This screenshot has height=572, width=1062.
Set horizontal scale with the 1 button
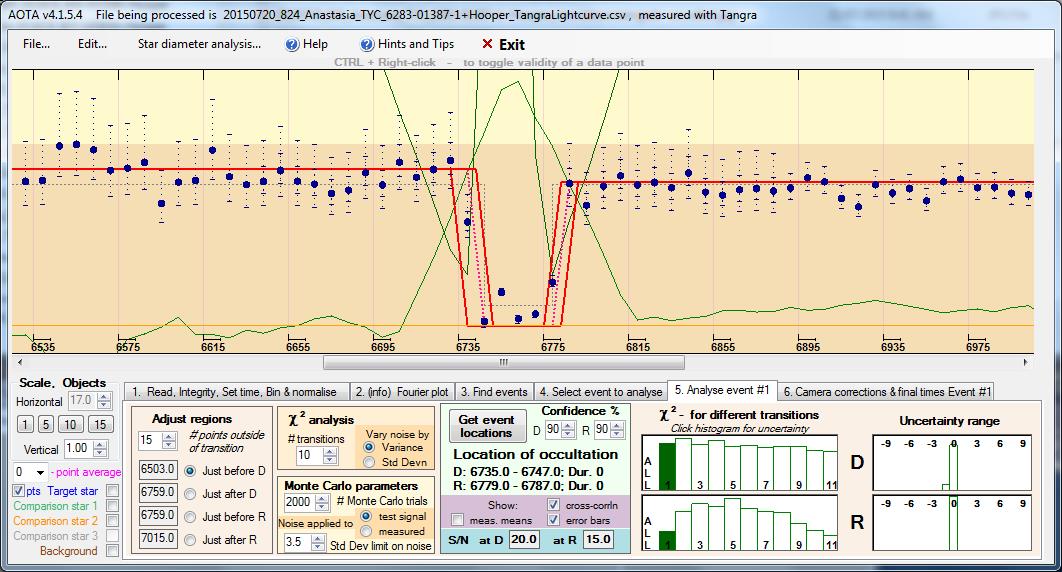[25, 424]
